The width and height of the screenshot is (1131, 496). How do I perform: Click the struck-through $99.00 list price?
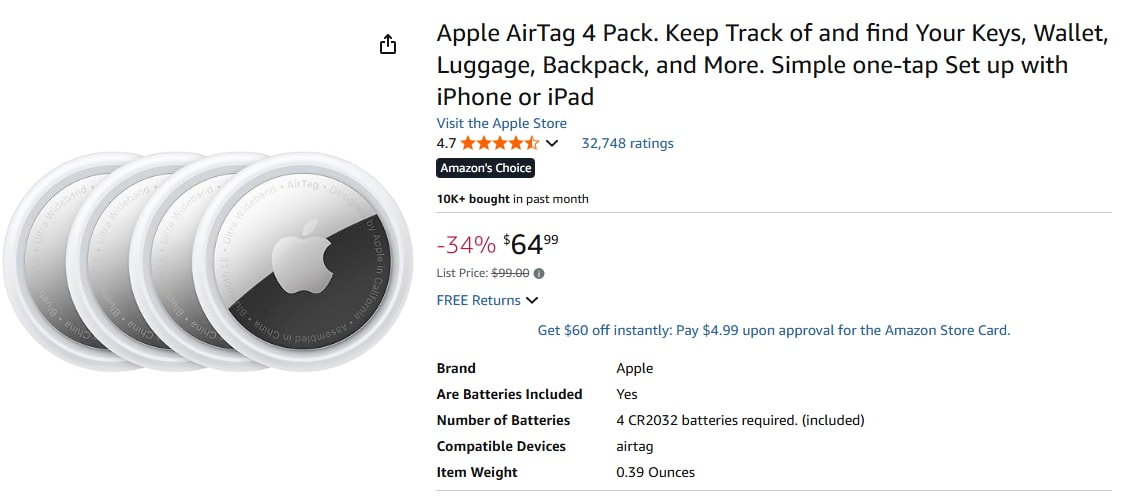point(509,273)
